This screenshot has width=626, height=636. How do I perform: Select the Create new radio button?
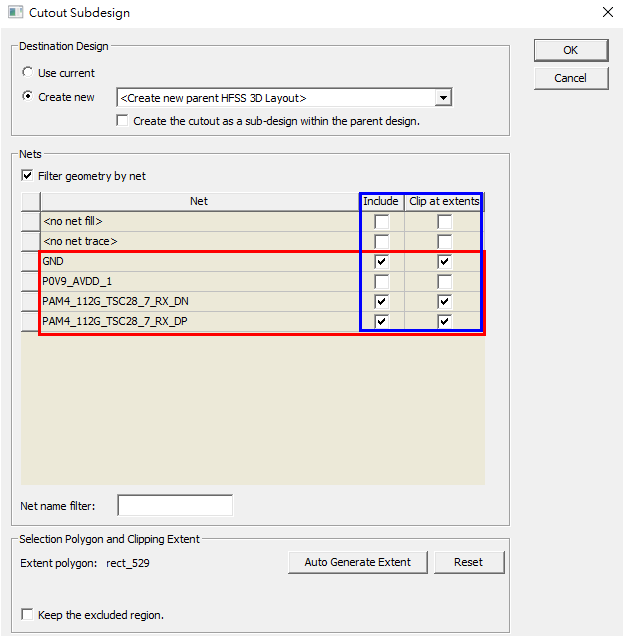coord(28,97)
